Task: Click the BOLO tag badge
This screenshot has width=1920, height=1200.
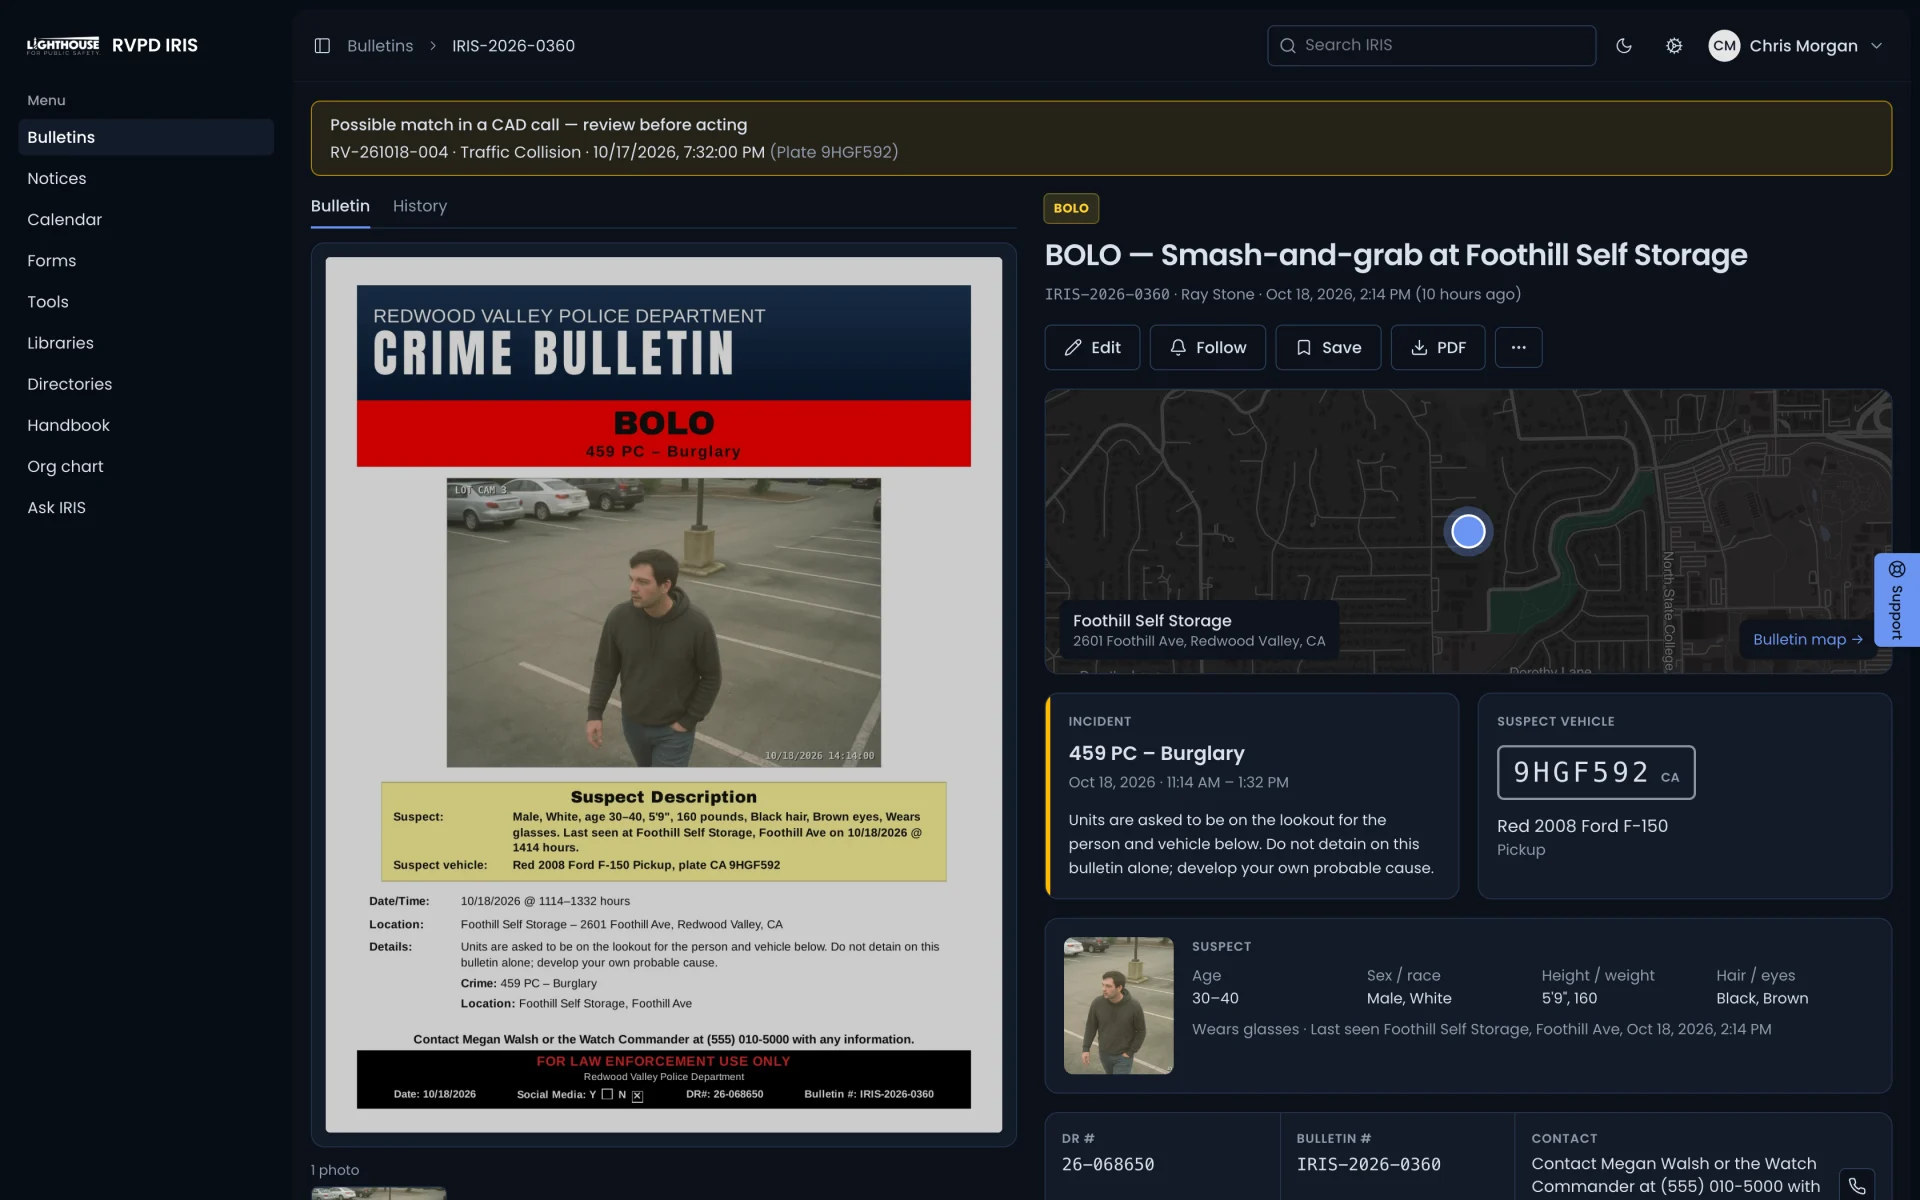Action: (1071, 208)
